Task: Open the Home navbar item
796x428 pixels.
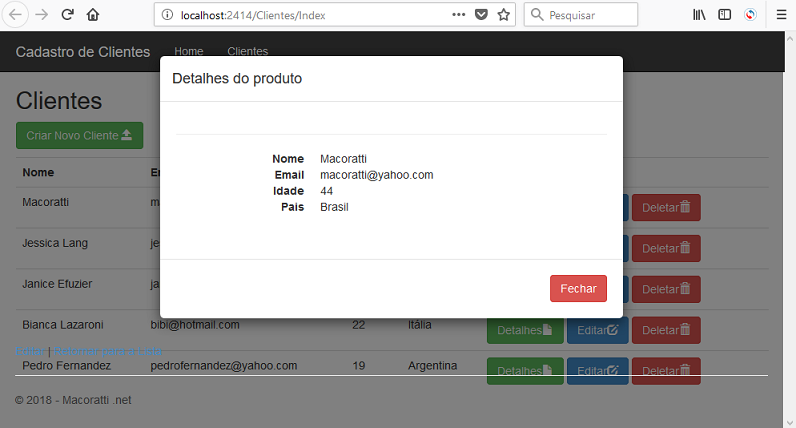Action: tap(188, 51)
